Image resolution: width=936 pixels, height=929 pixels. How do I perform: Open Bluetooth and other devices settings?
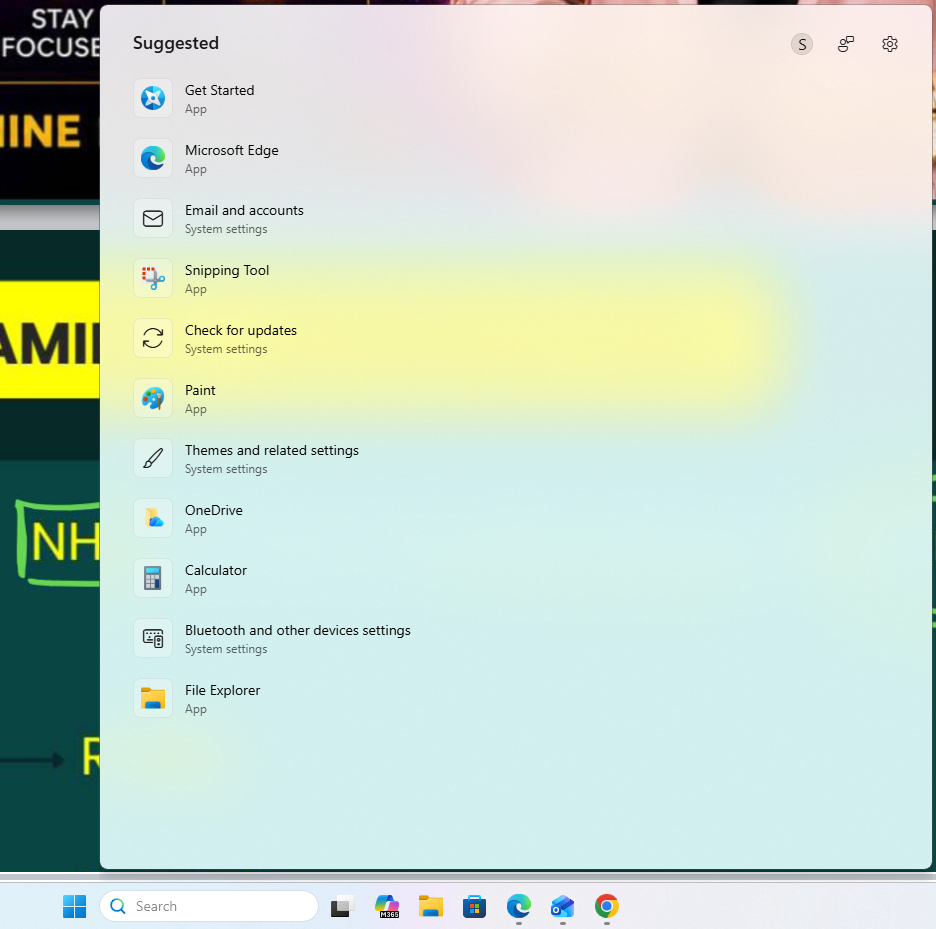pos(272,638)
